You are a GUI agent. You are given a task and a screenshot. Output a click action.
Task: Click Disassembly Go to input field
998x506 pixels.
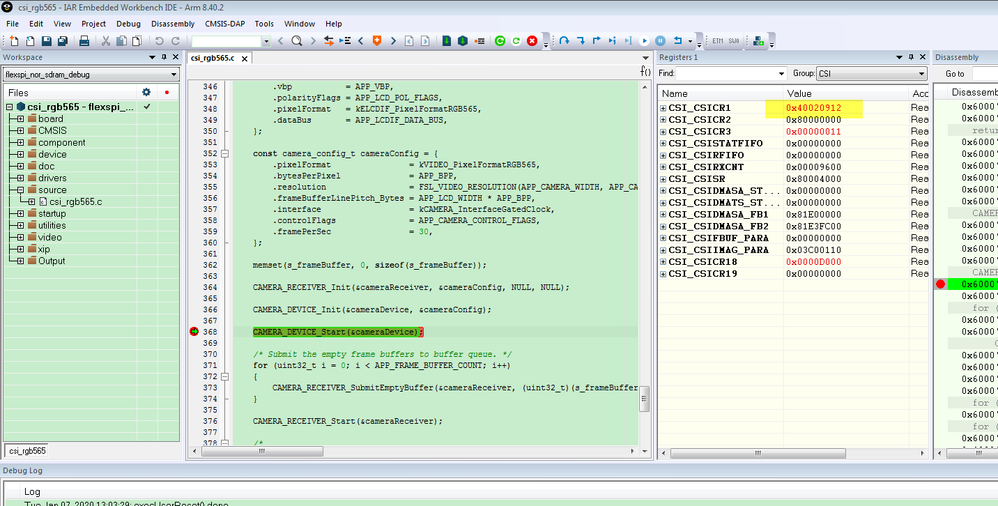point(985,74)
